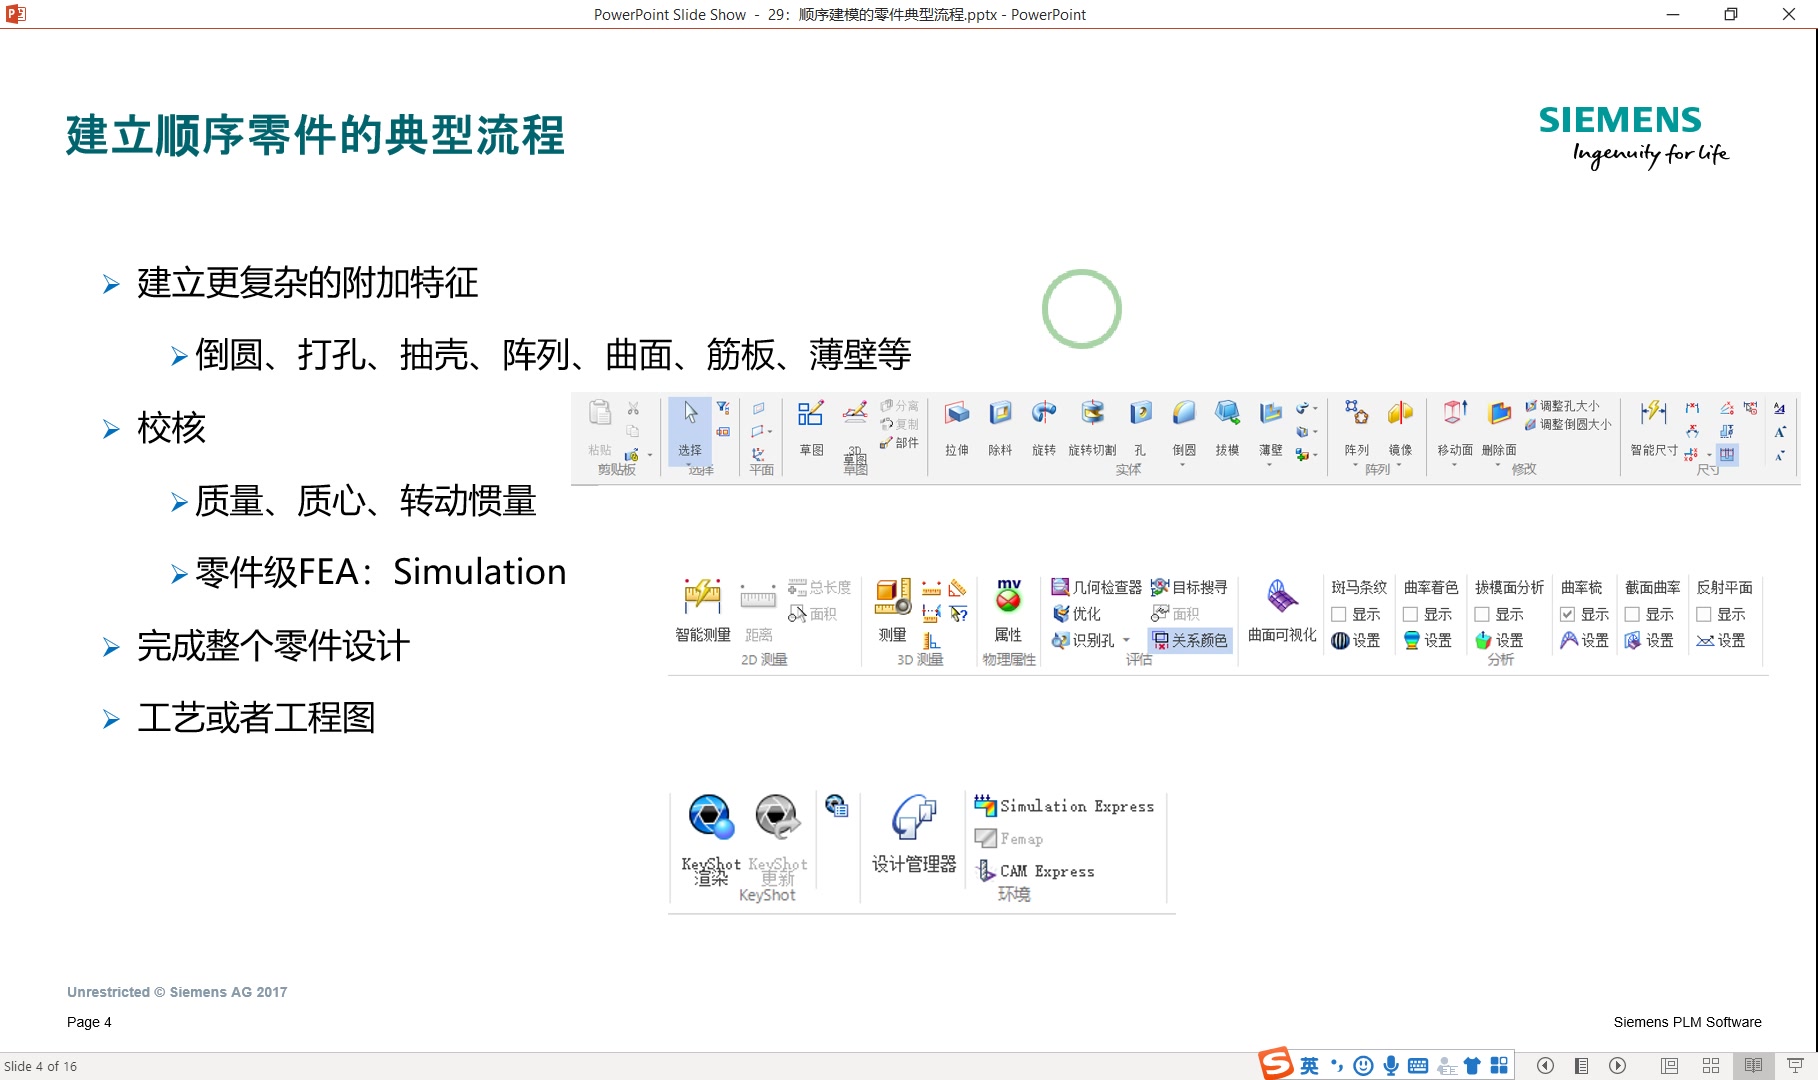Screen dimensions: 1818x1080
Task: Click the 删除面 delete faces icon
Action: [1499, 413]
